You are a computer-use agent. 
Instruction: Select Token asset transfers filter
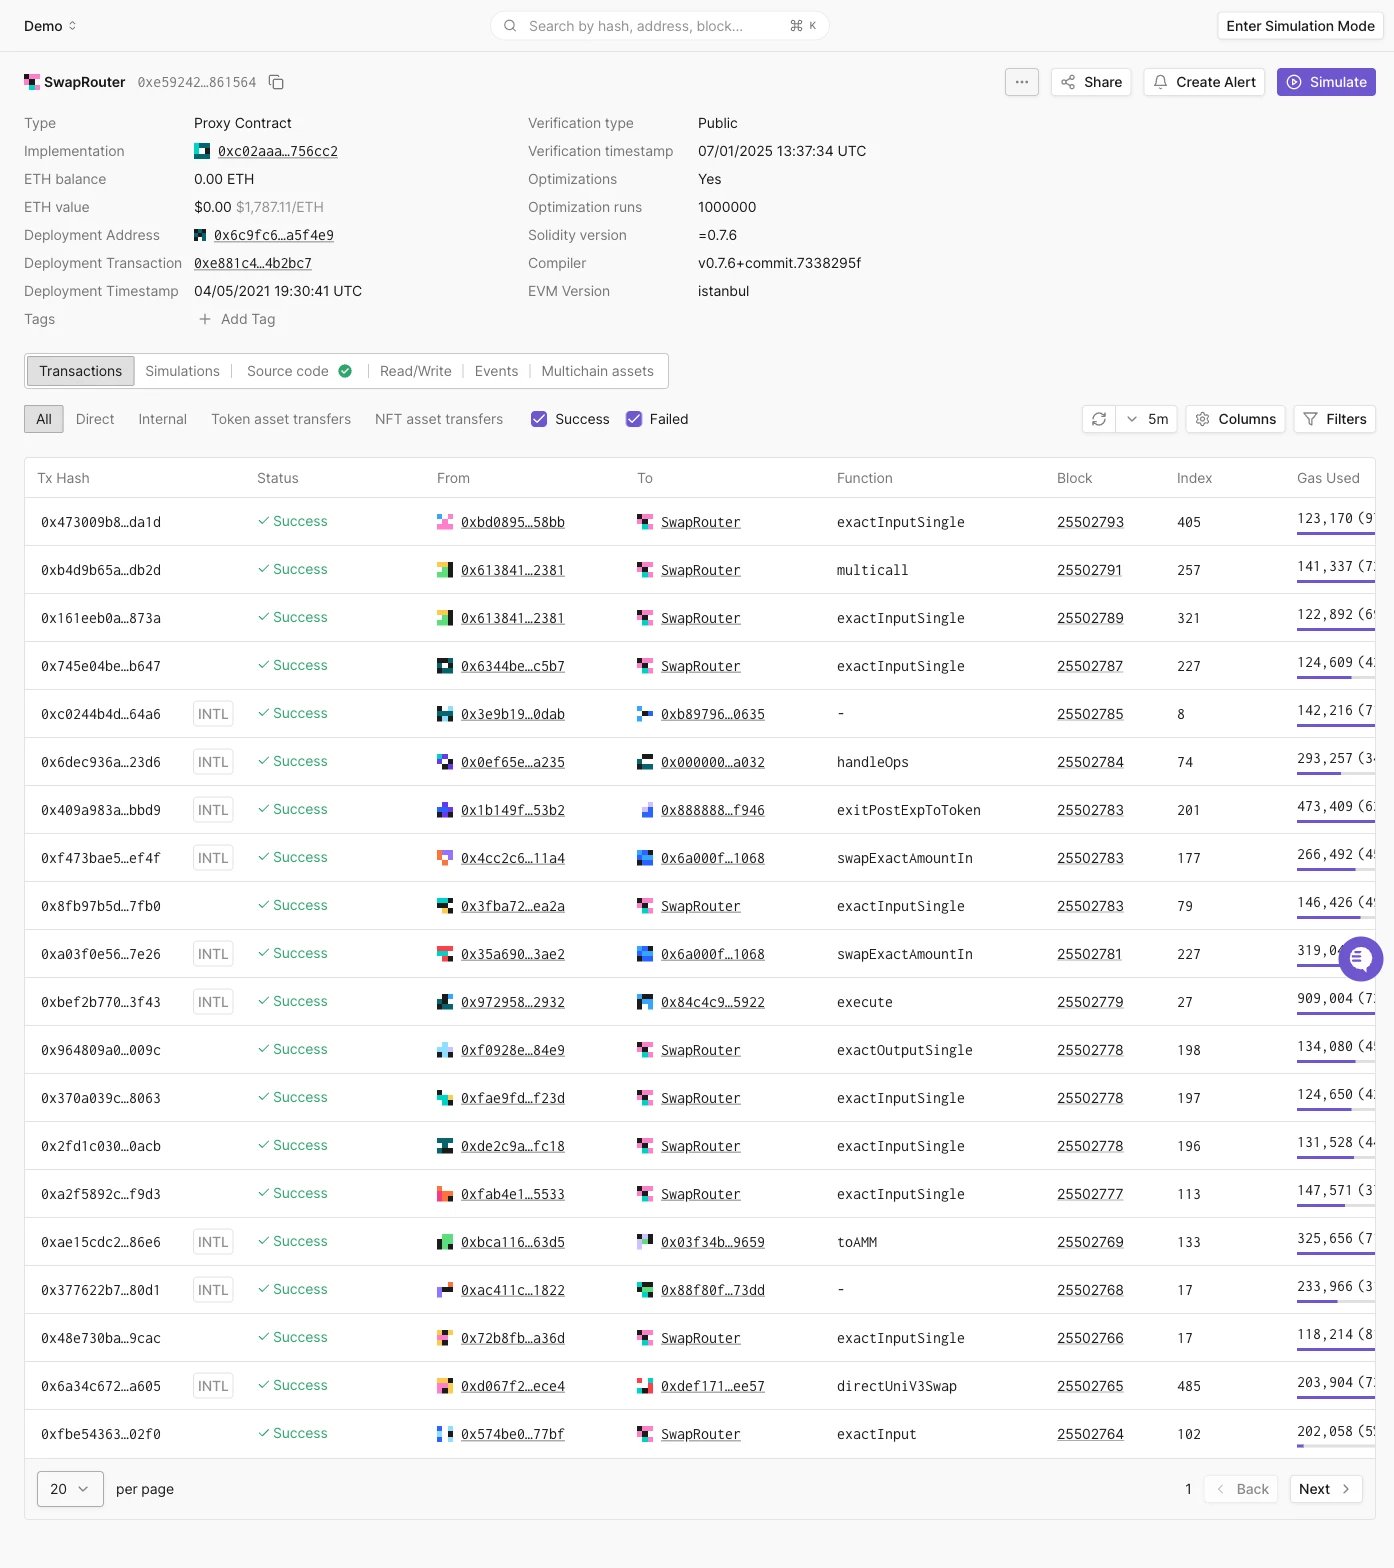tap(281, 419)
